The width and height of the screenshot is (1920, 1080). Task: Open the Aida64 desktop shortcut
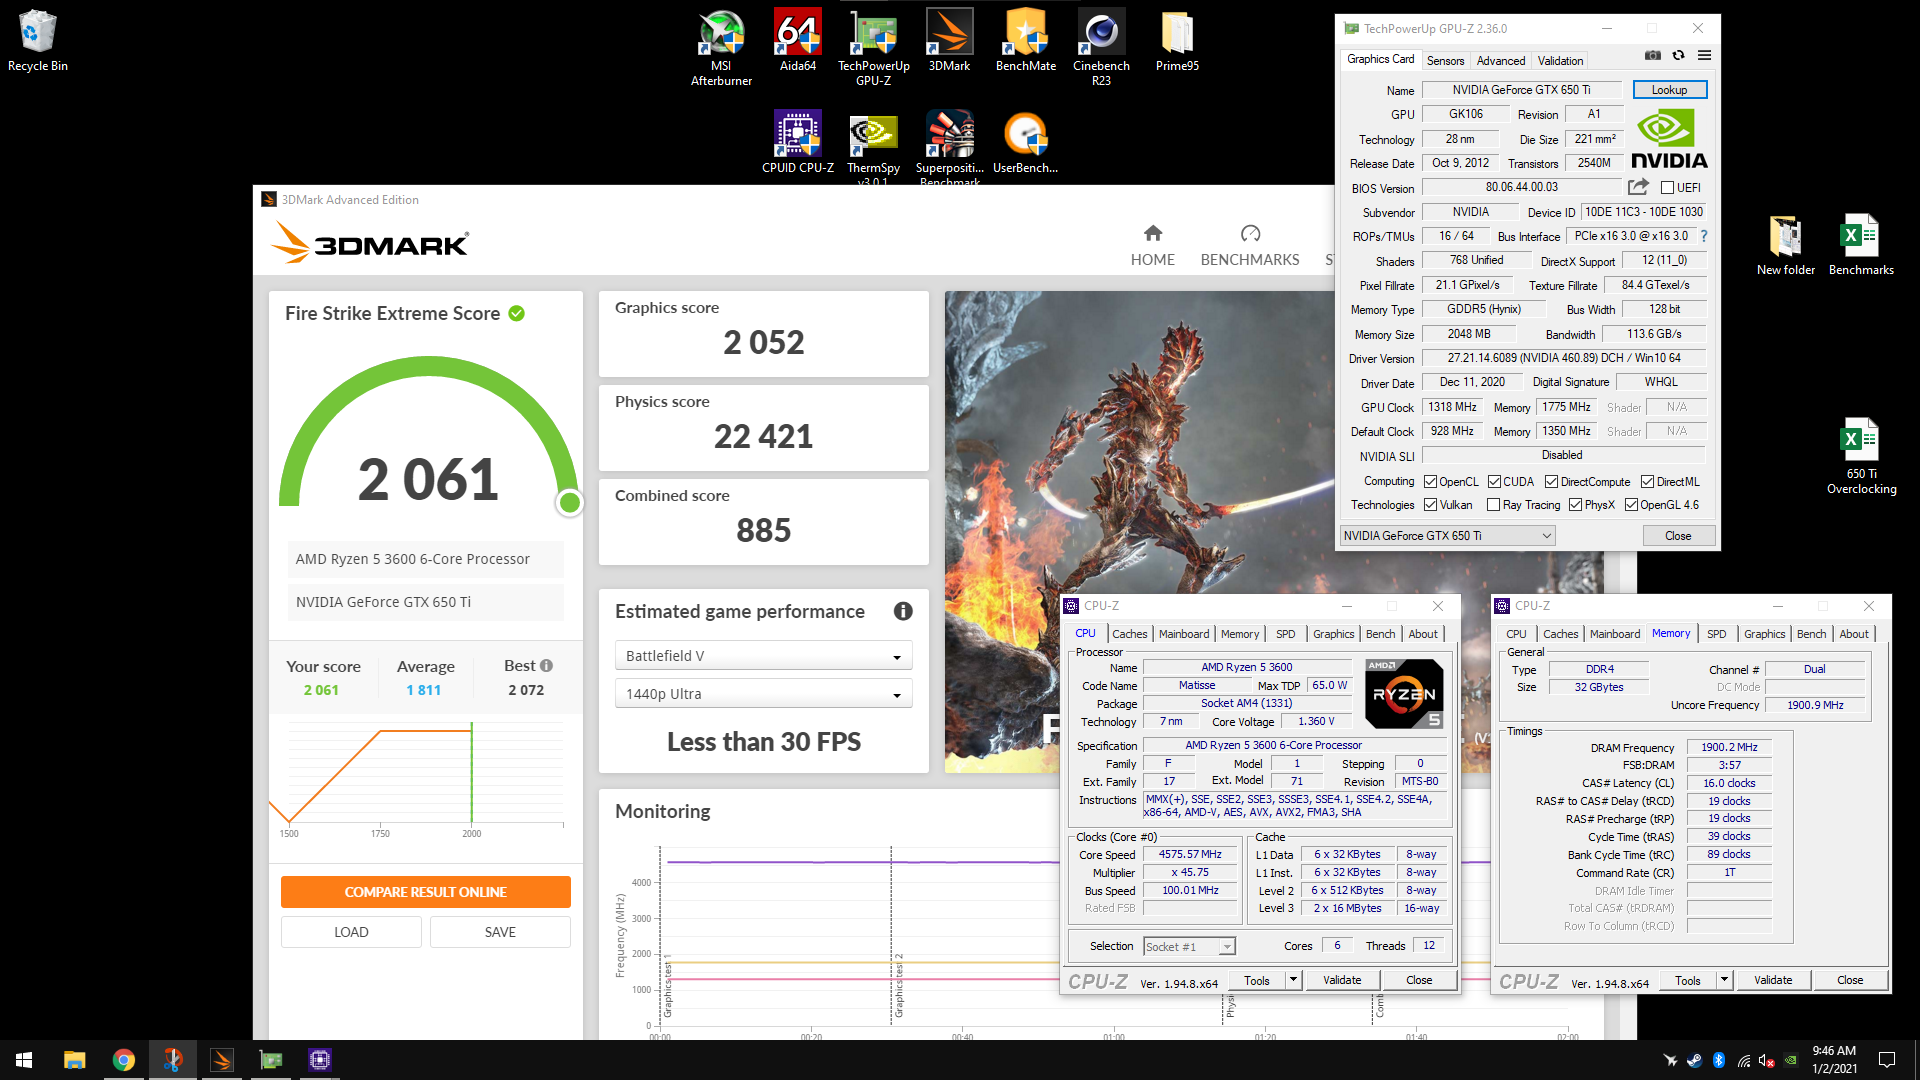pos(797,40)
